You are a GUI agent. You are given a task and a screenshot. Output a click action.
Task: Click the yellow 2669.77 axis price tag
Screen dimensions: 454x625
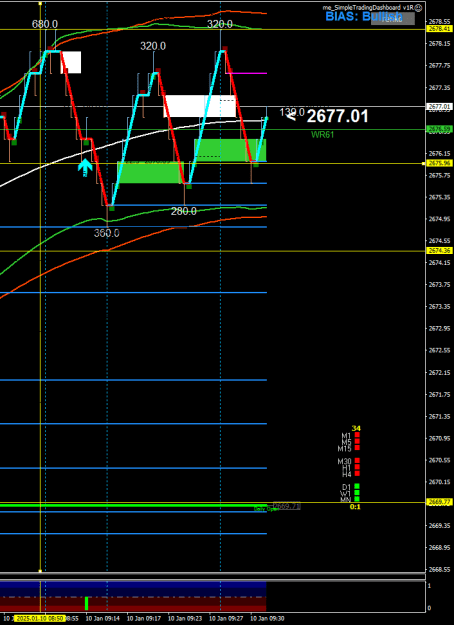(x=438, y=502)
